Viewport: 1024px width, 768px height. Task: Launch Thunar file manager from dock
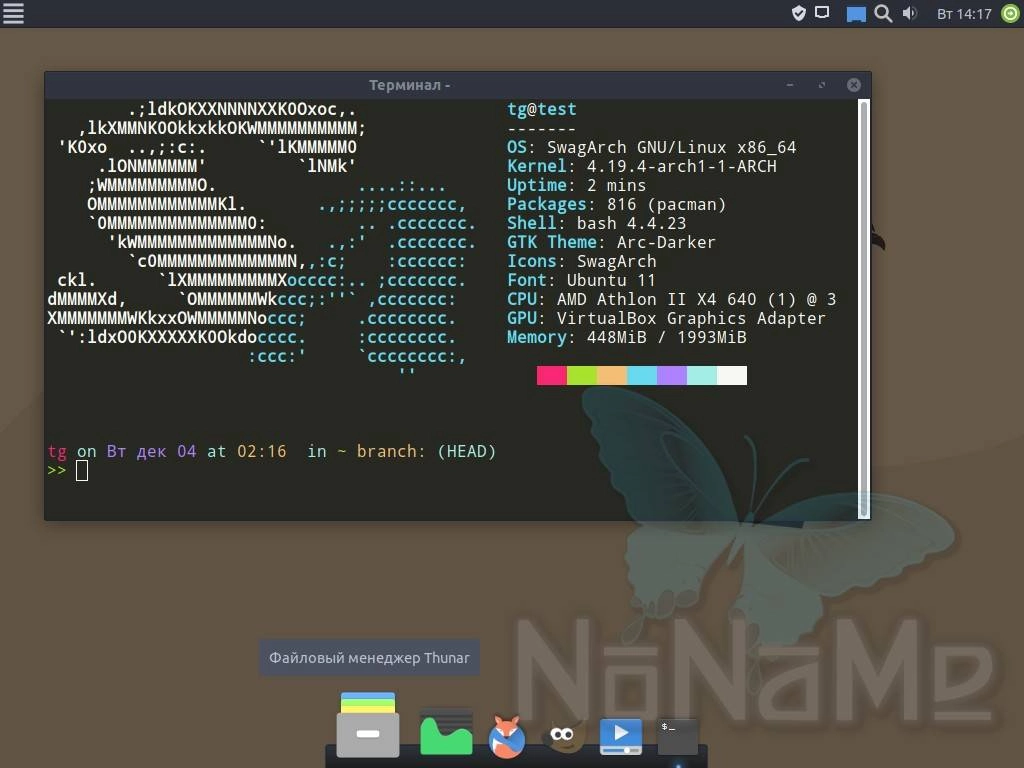point(368,725)
